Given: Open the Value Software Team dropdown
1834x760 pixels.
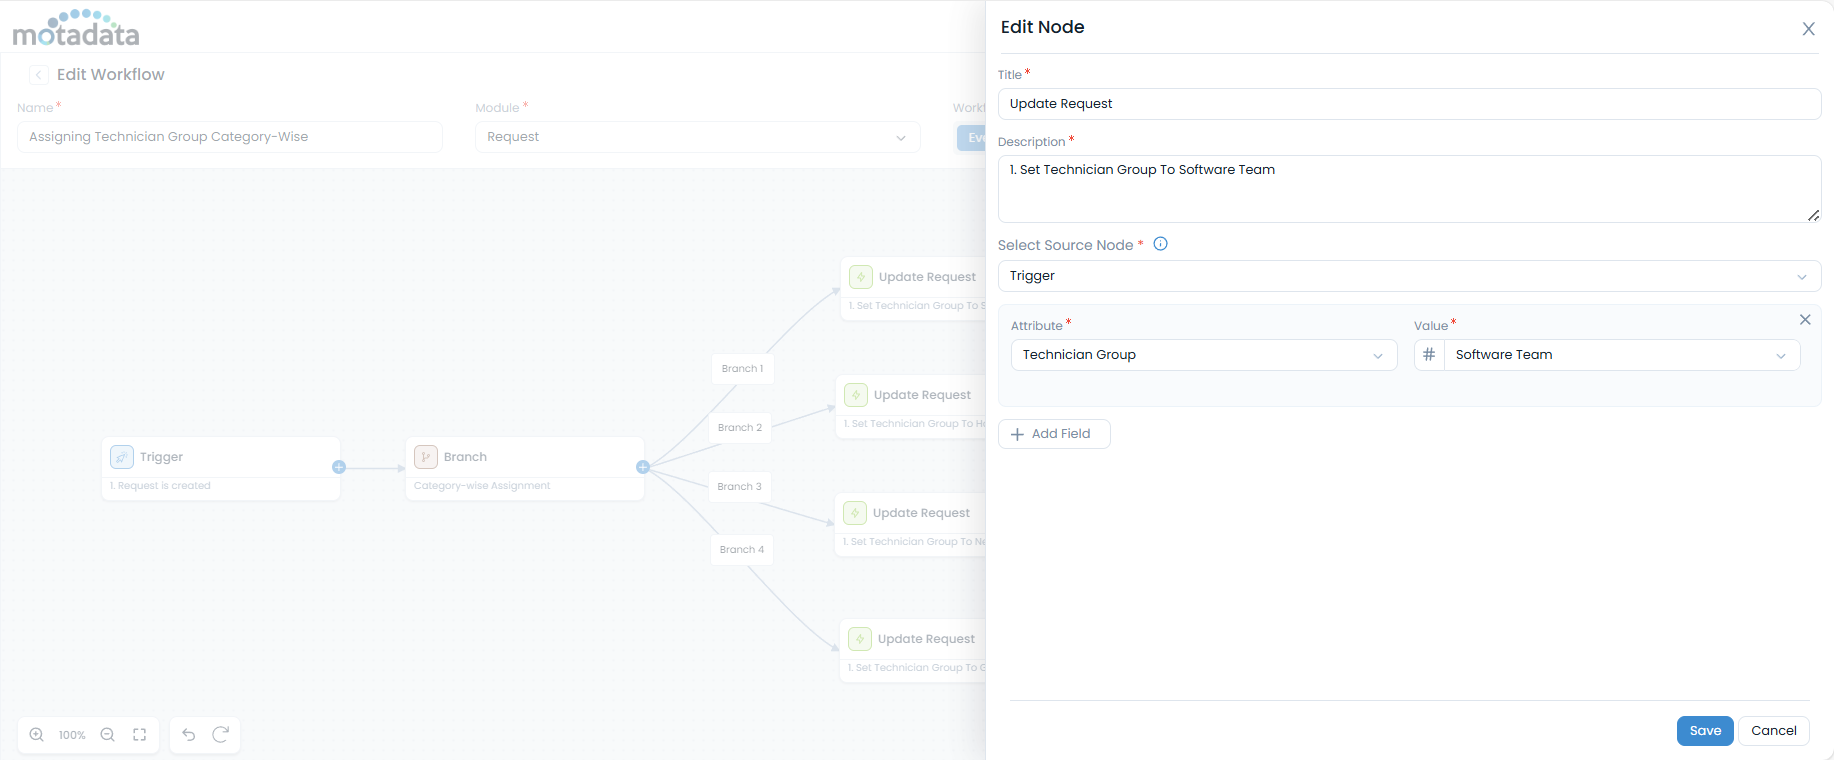Looking at the screenshot, I should click(1620, 355).
